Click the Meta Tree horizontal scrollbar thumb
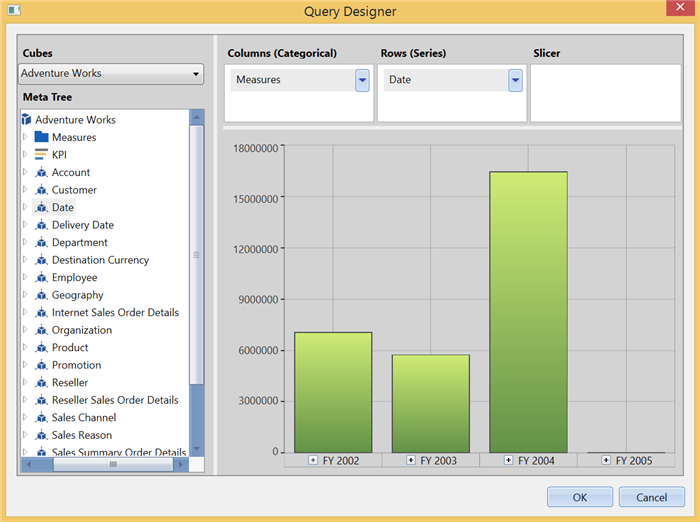 [113, 464]
